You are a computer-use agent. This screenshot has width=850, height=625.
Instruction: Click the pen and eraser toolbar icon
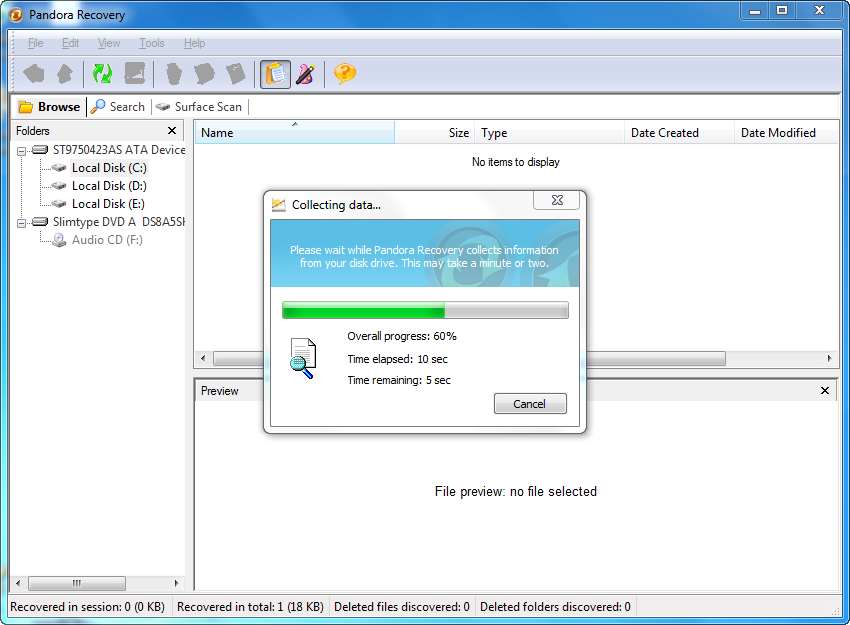coord(305,74)
